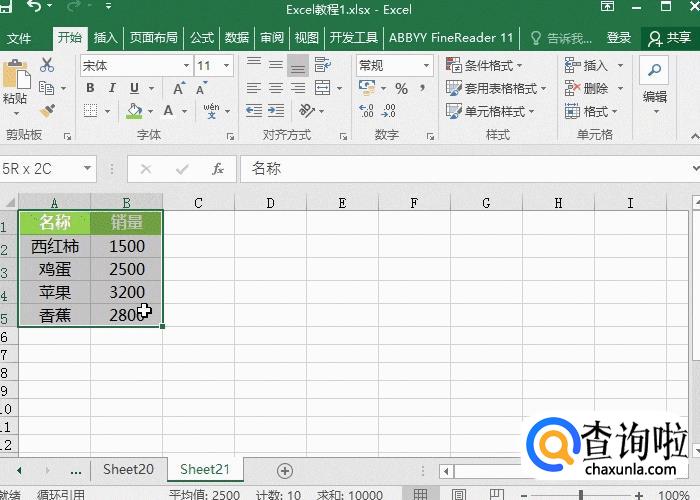This screenshot has height=500, width=700.
Task: Click the fill color paint bucket
Action: pos(135,111)
